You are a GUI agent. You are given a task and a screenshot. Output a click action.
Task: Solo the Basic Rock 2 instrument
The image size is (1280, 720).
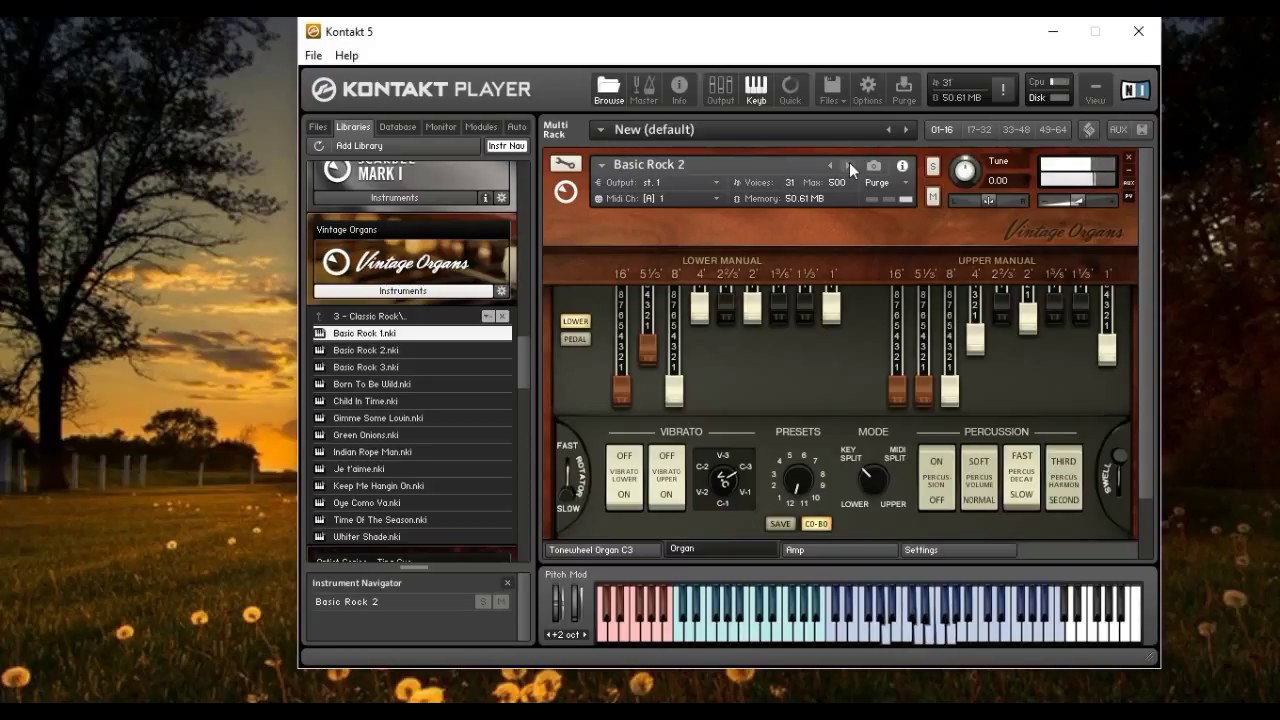pyautogui.click(x=933, y=166)
